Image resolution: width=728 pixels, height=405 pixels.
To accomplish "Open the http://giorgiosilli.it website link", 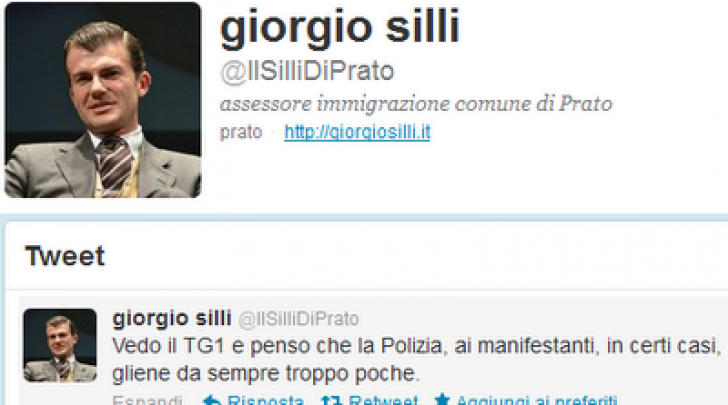I will click(x=357, y=132).
